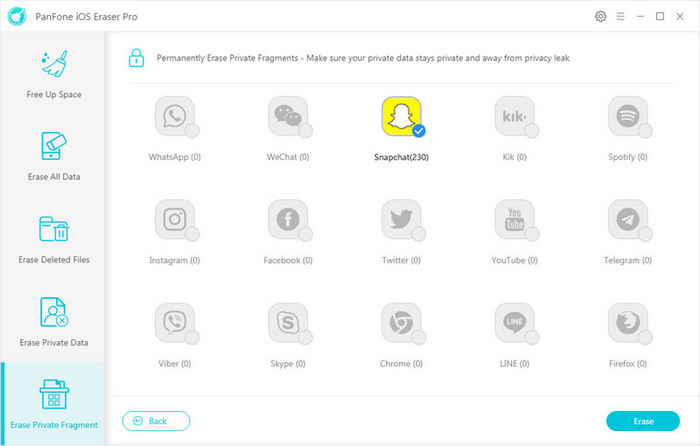The height and width of the screenshot is (446, 700).
Task: Check the Instagram selection circle
Action: [192, 234]
